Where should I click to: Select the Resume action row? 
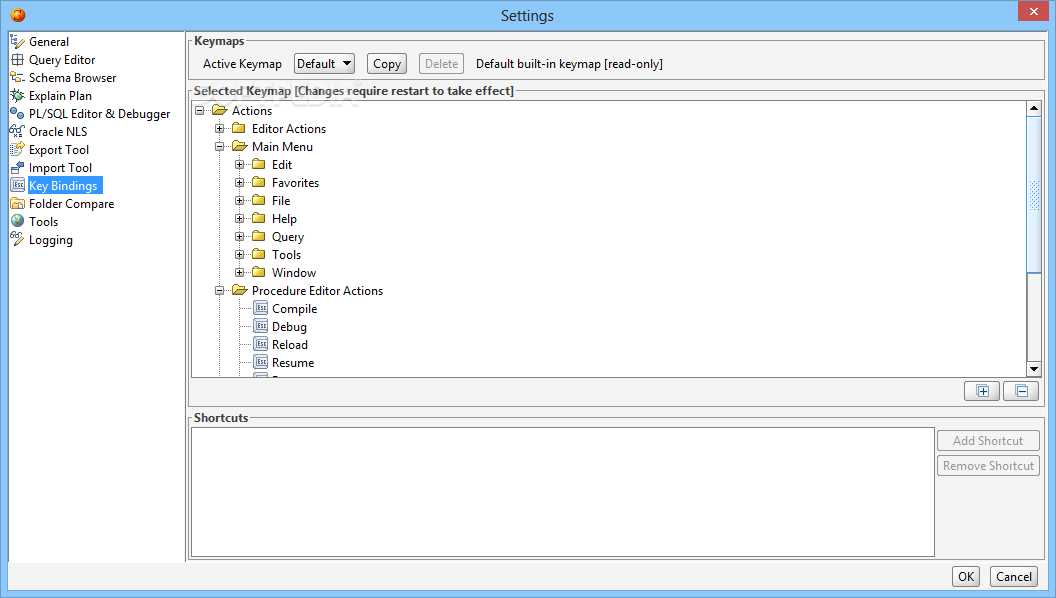(x=293, y=362)
